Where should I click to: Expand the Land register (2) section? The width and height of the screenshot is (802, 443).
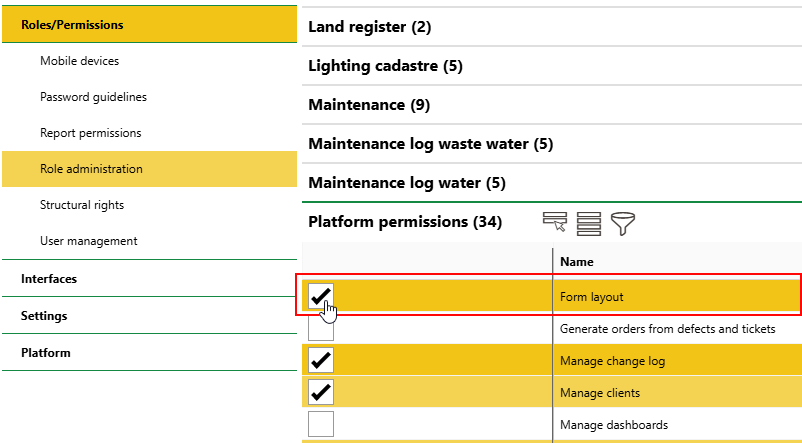pos(369,27)
